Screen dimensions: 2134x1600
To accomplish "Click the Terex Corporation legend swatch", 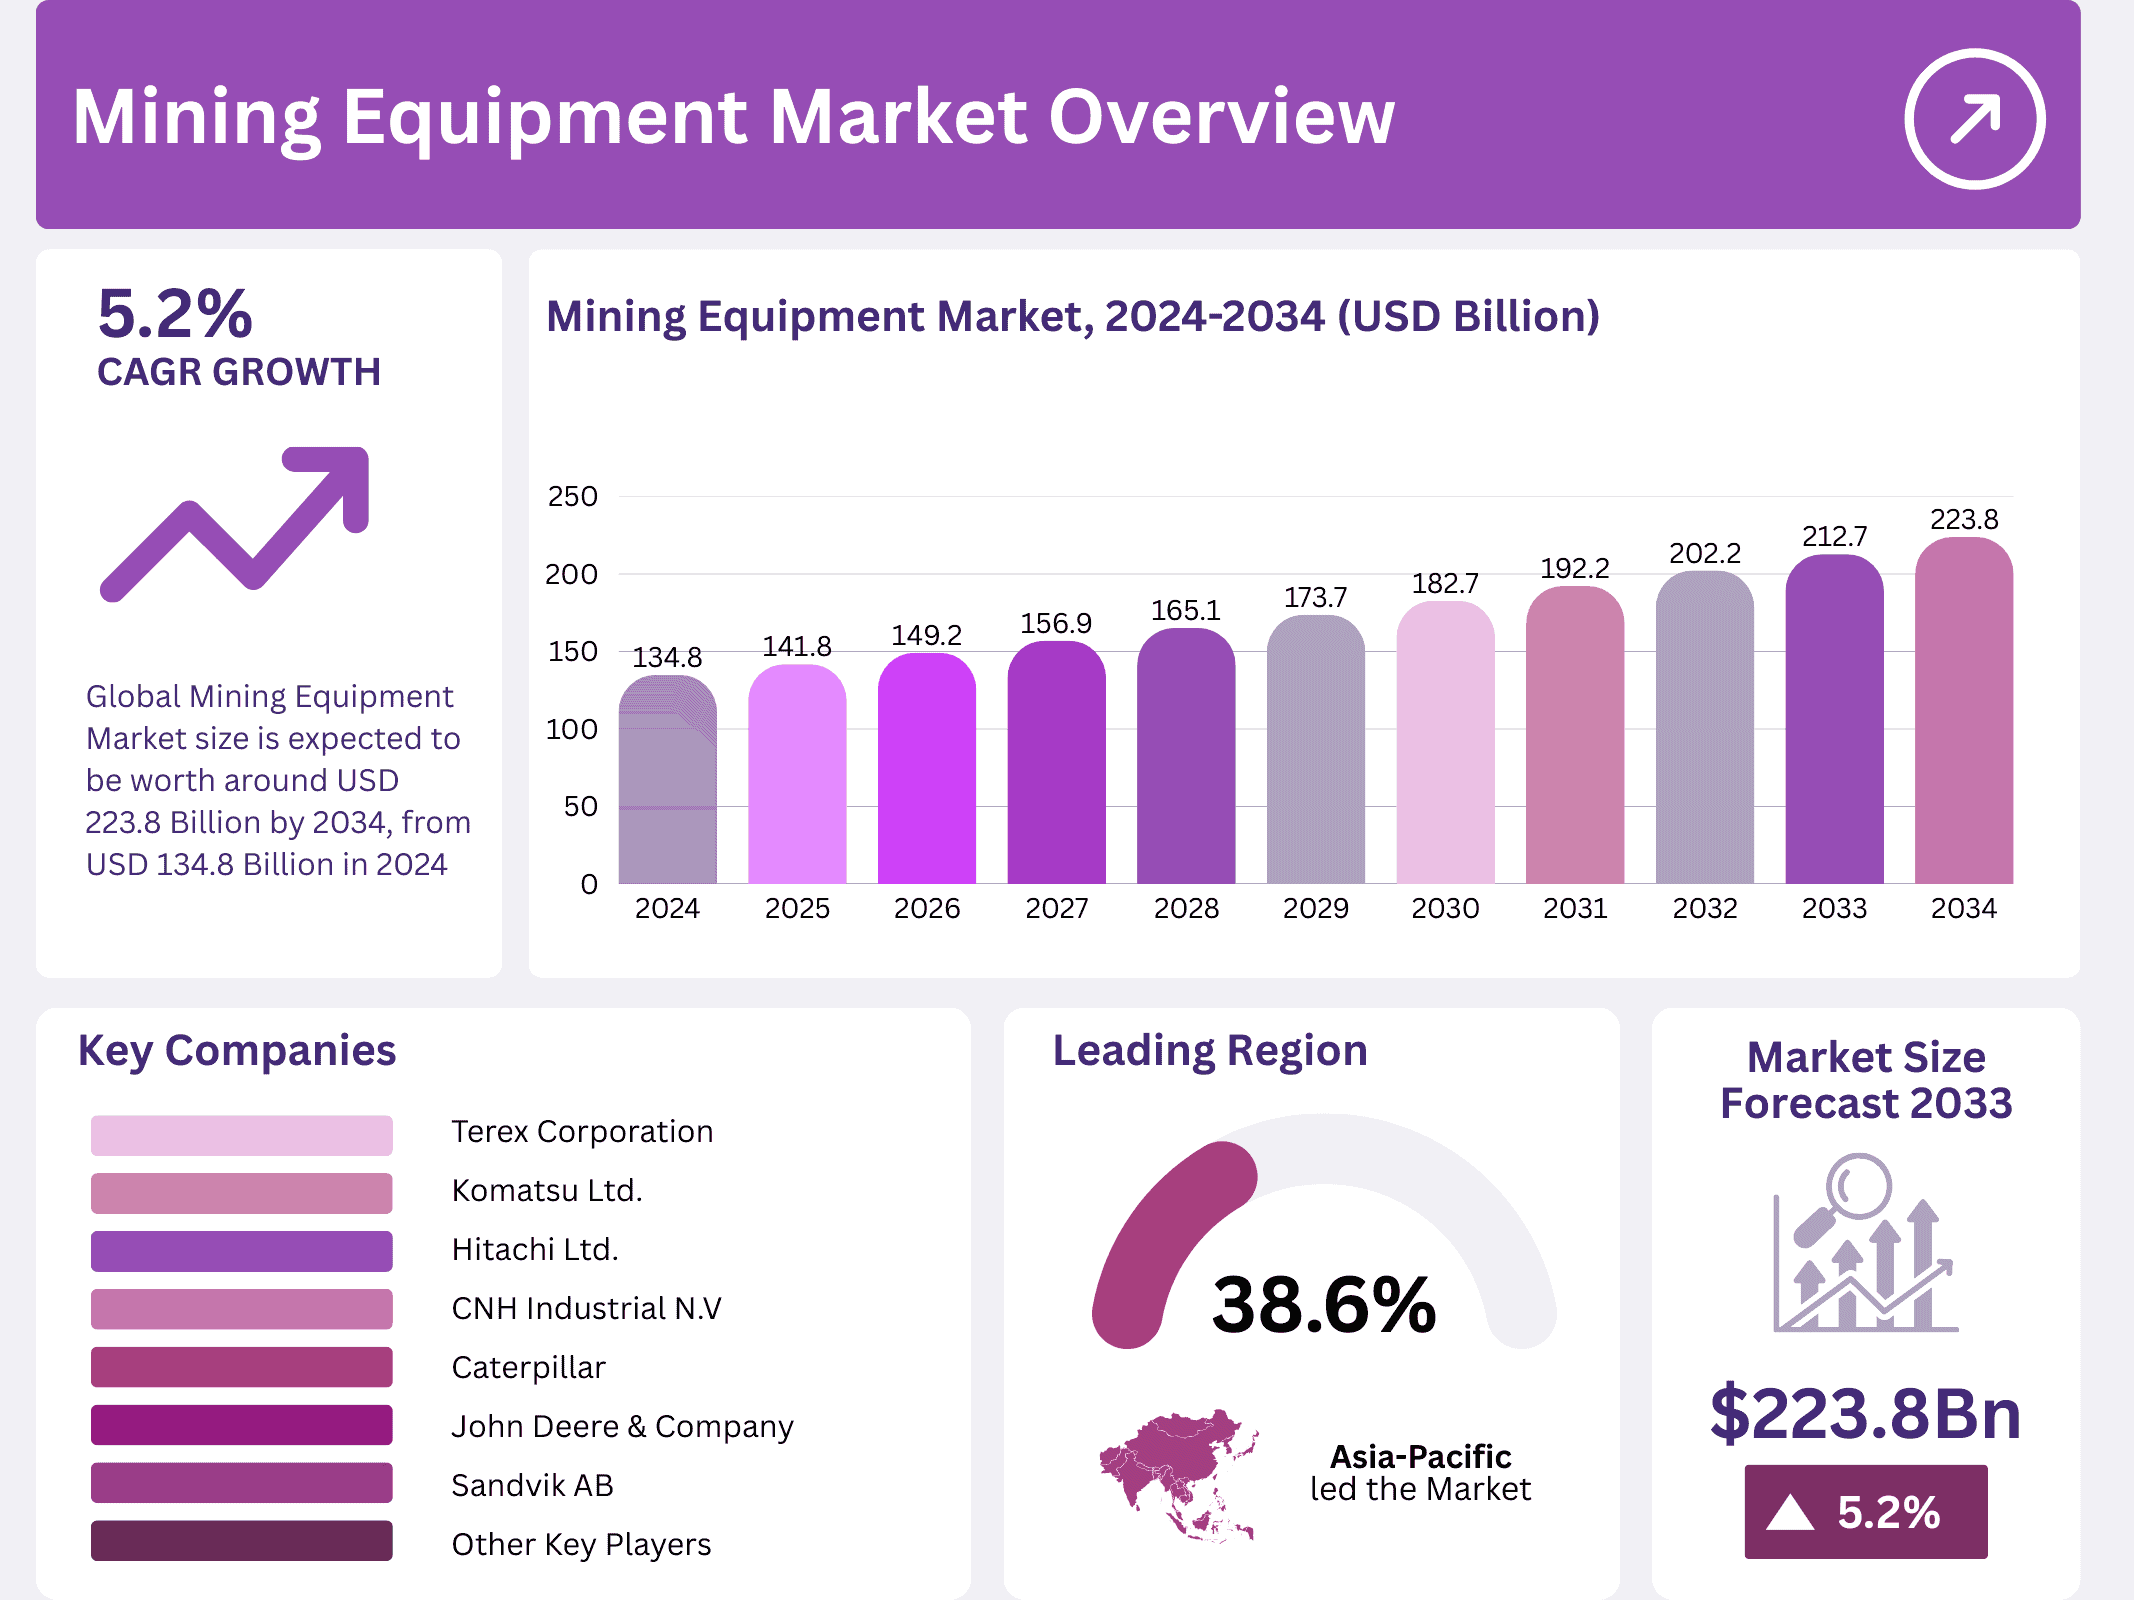I will [x=241, y=1135].
